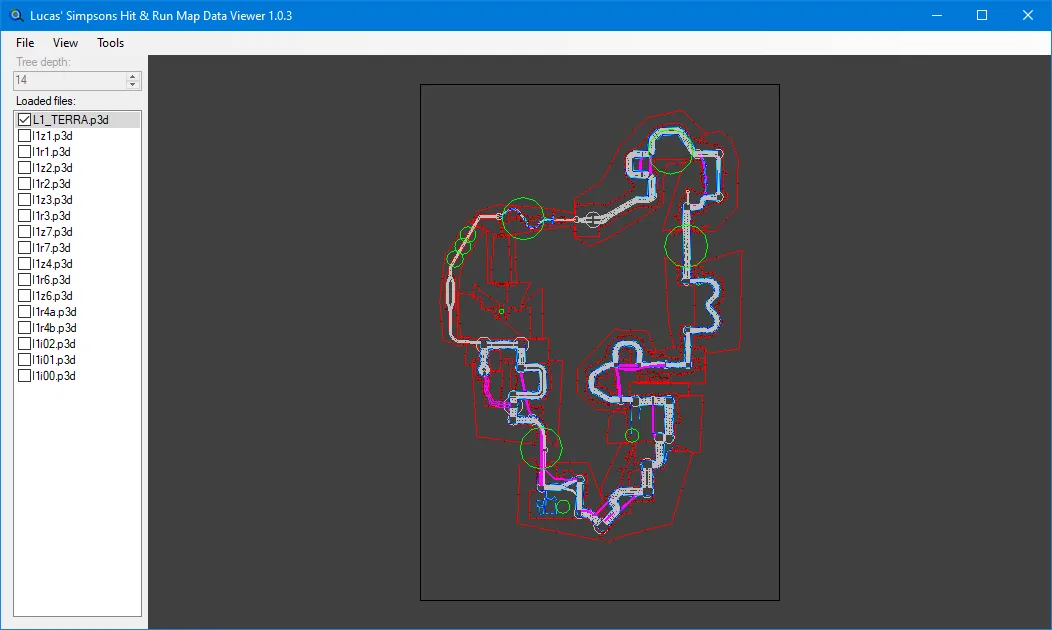Check the l1r4a.p3d checkbox
1052x630 pixels.
point(25,311)
